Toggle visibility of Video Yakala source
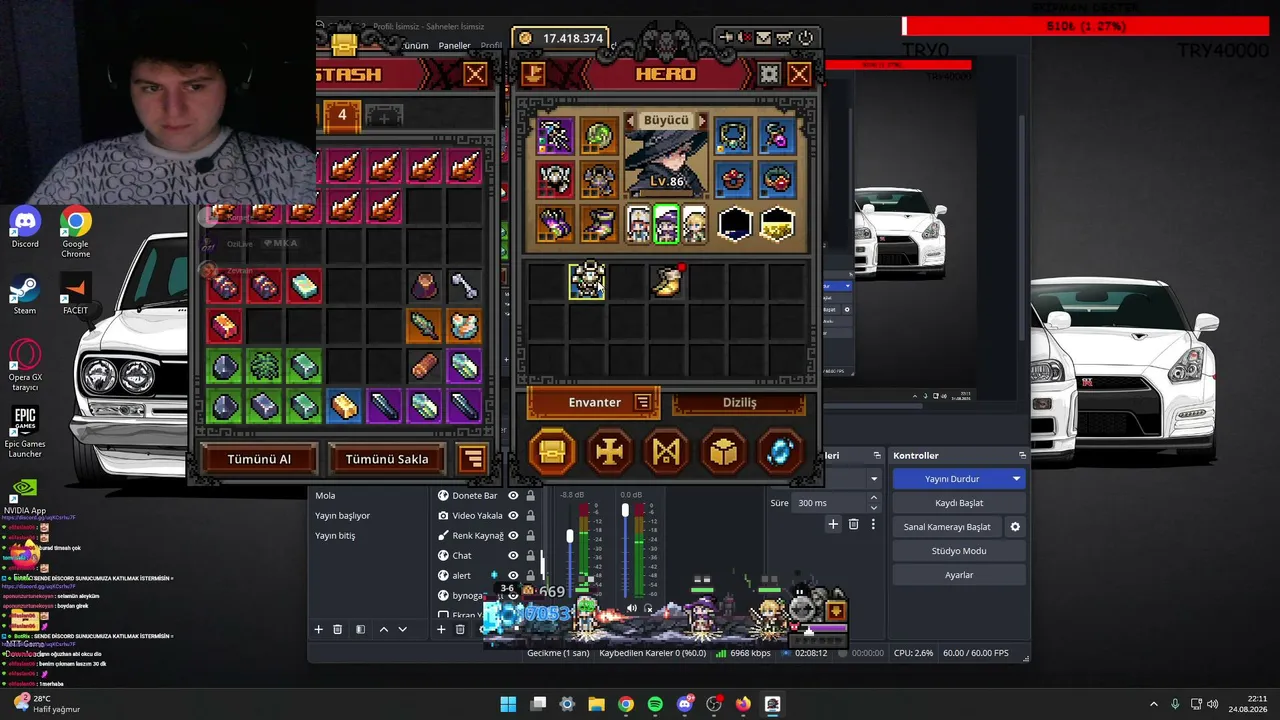 tap(513, 515)
